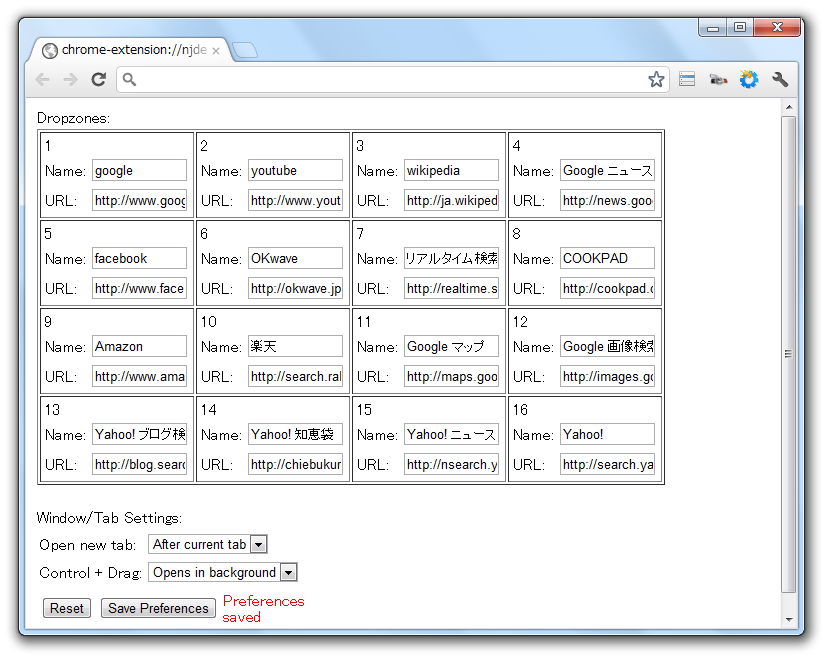Click the 'Window/Tab Settings:' heading

coord(109,518)
